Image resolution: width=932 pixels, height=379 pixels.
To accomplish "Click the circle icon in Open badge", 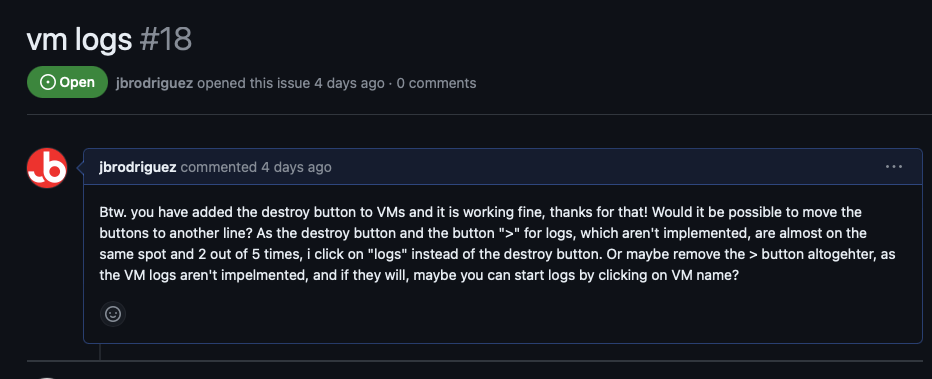I will click(48, 82).
